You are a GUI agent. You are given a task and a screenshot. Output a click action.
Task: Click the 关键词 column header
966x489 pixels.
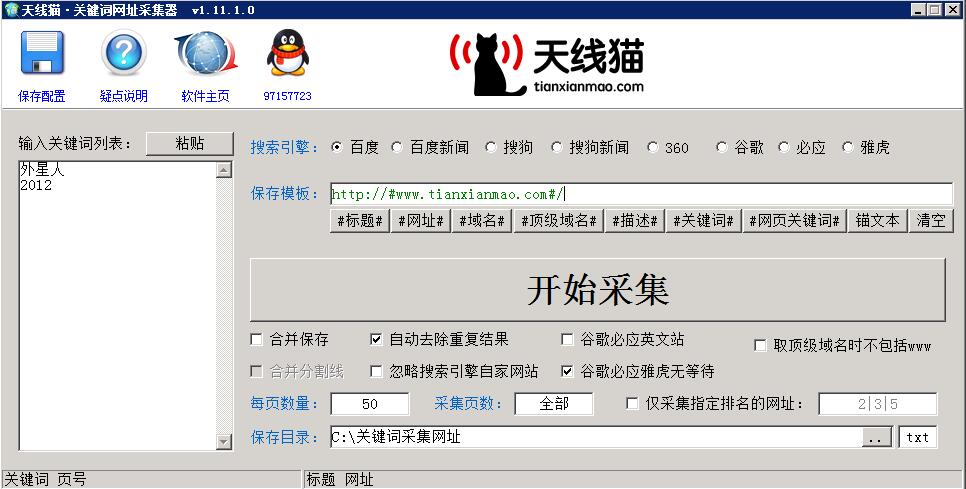[26, 479]
